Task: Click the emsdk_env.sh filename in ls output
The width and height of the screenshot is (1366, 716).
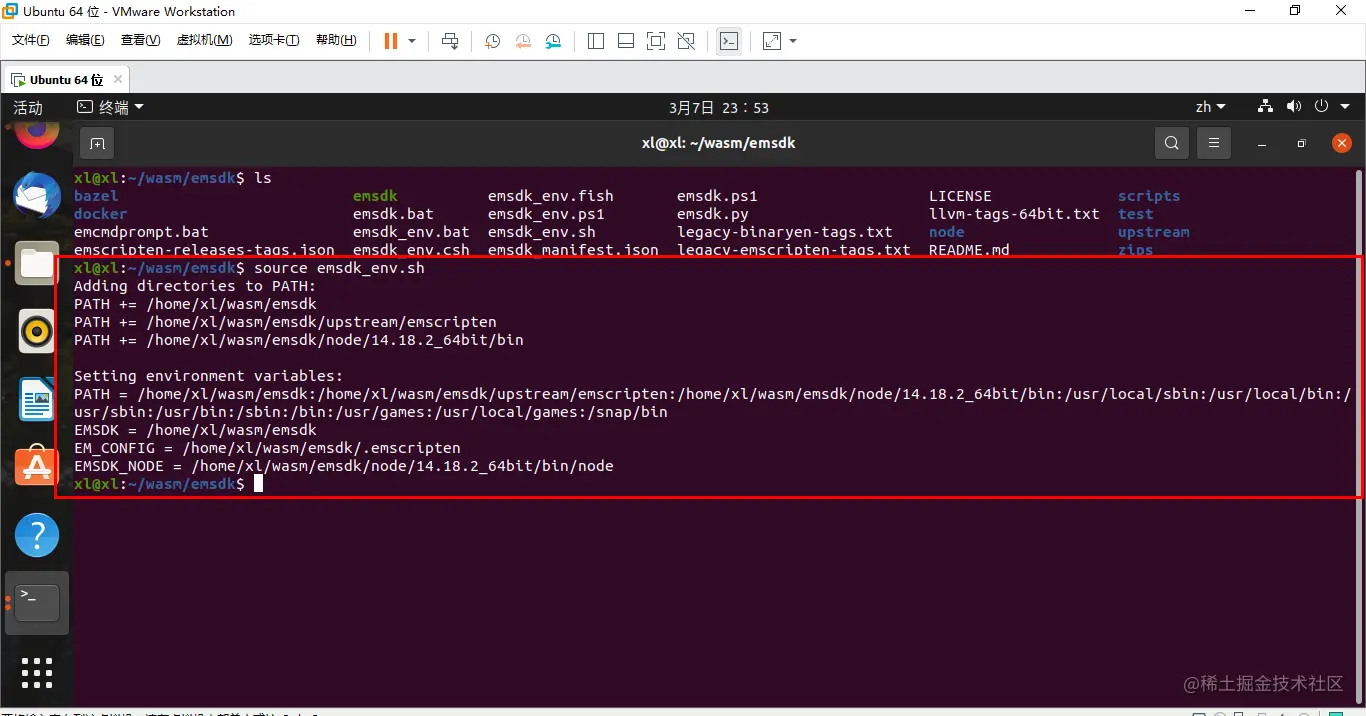Action: (542, 232)
